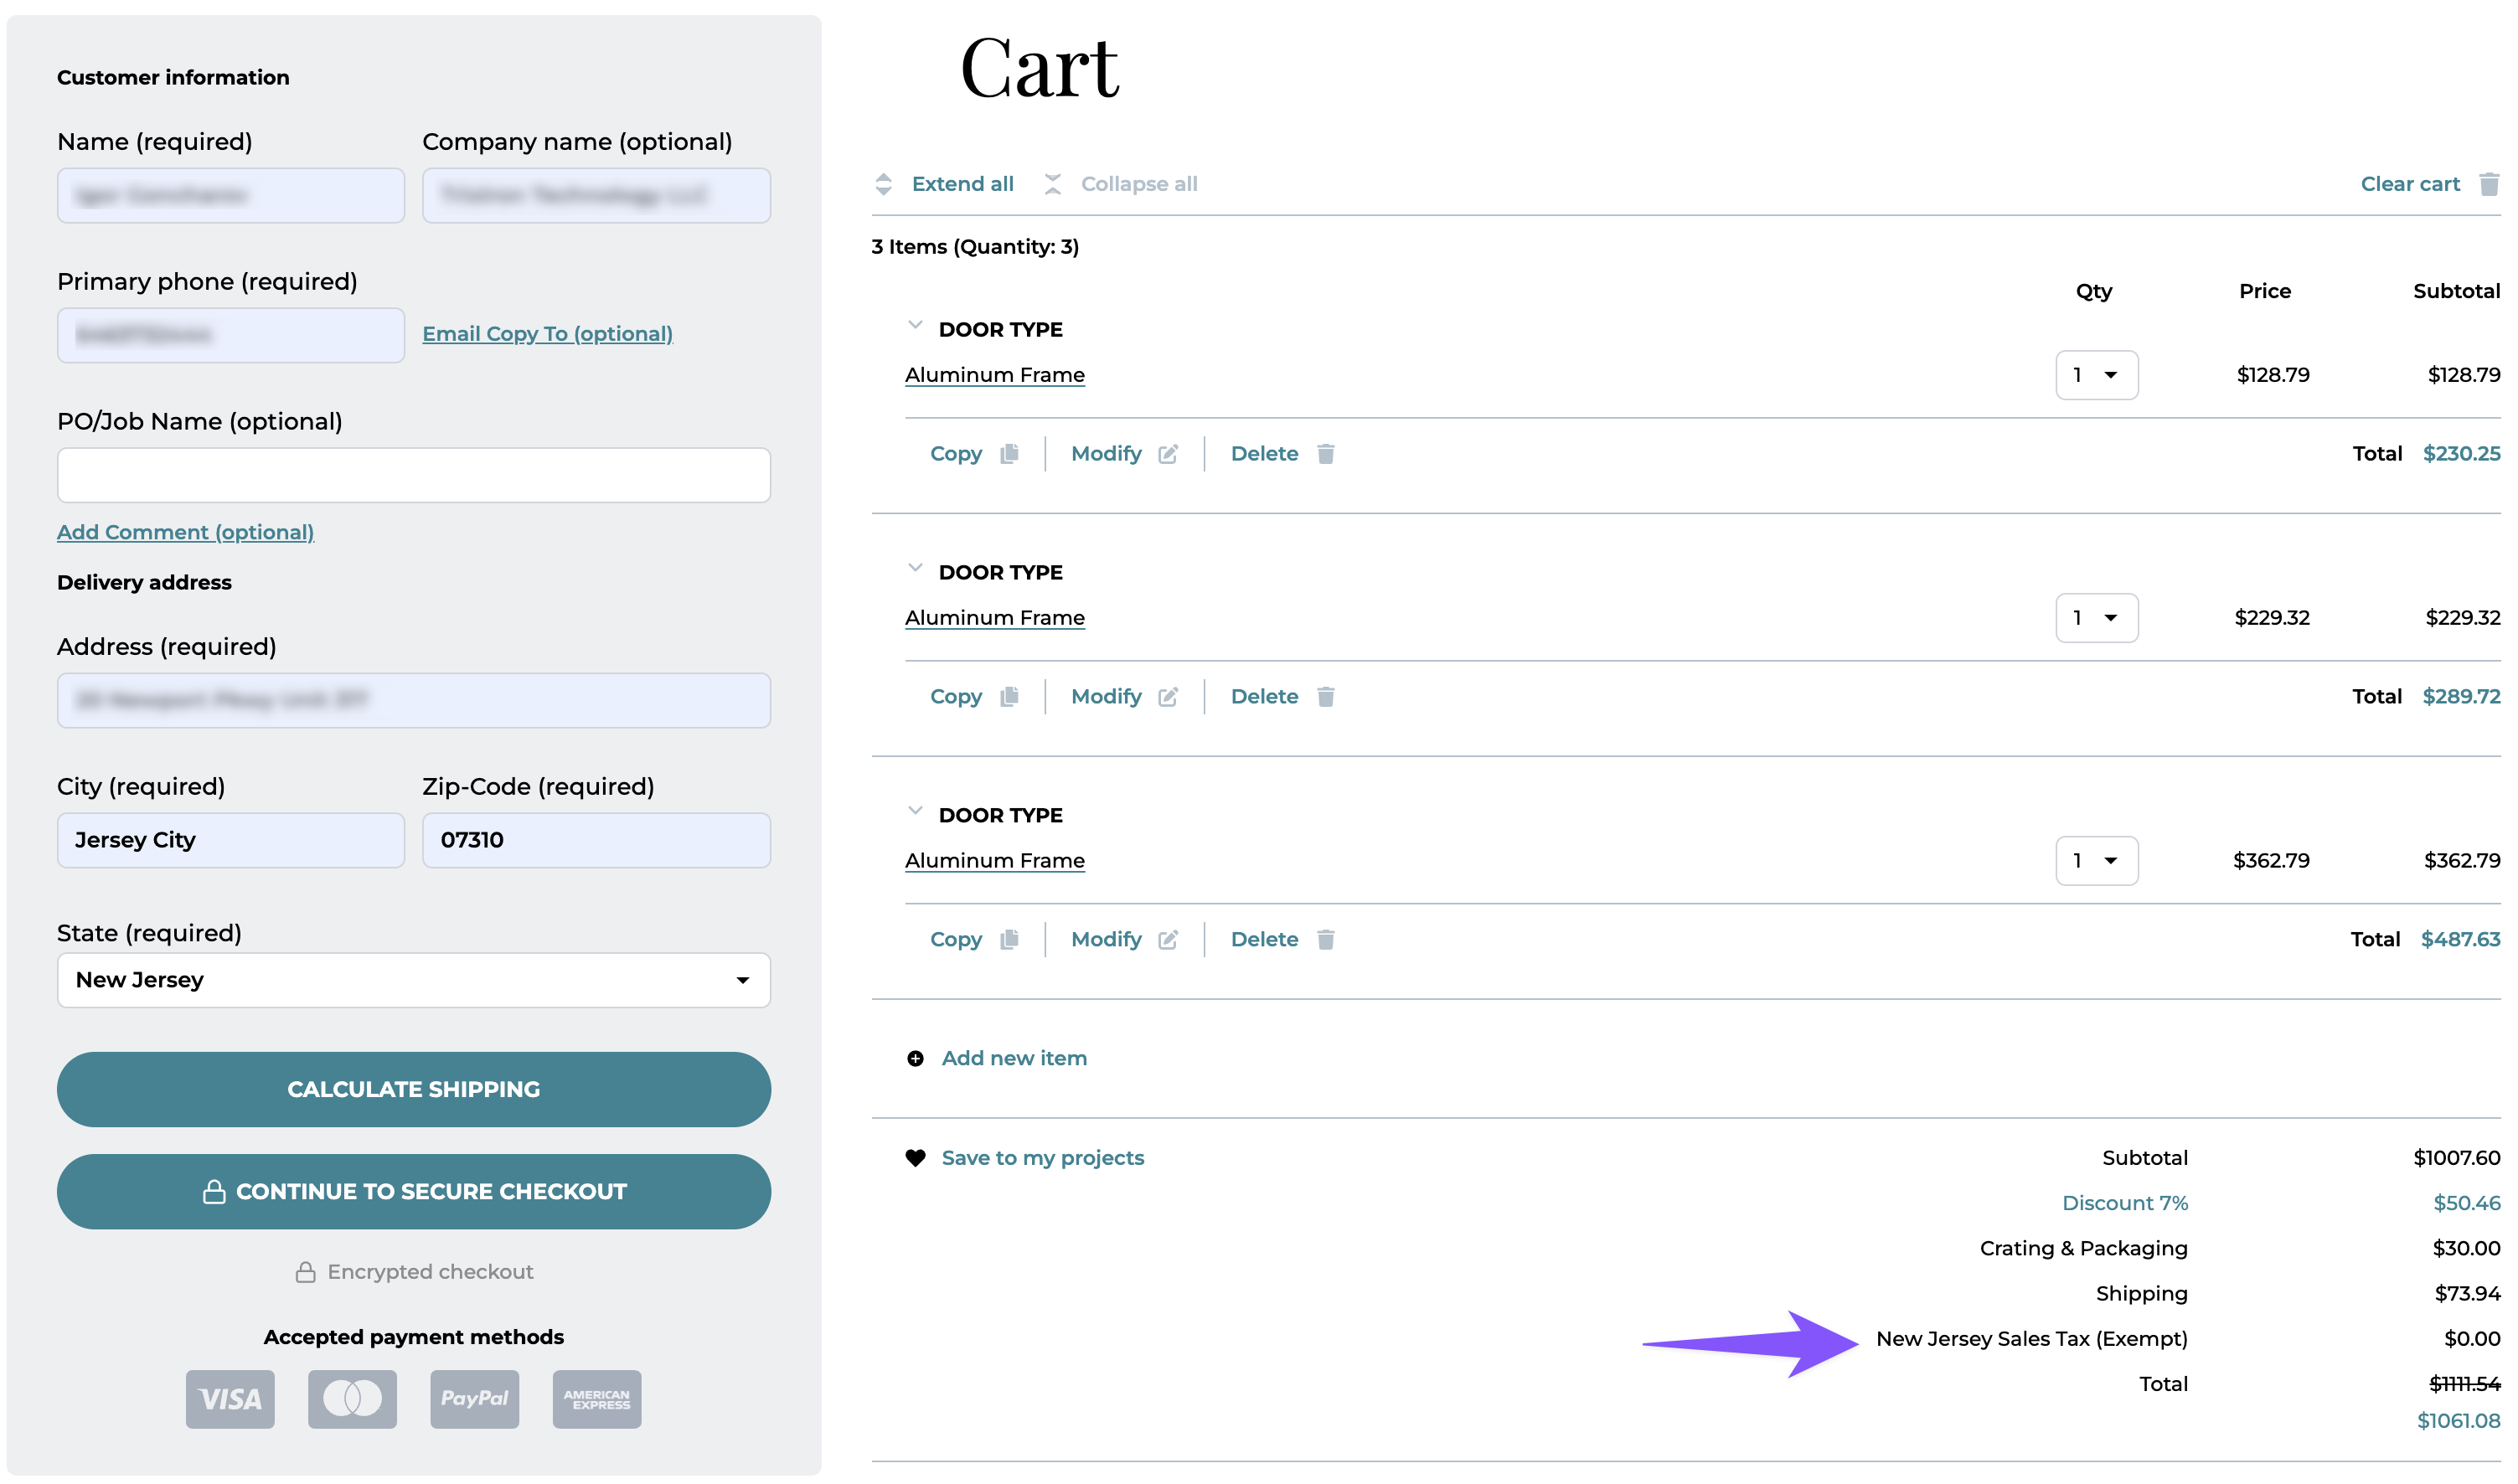2518x1484 pixels.
Task: Click the PO/Job Name input field
Action: click(x=414, y=475)
